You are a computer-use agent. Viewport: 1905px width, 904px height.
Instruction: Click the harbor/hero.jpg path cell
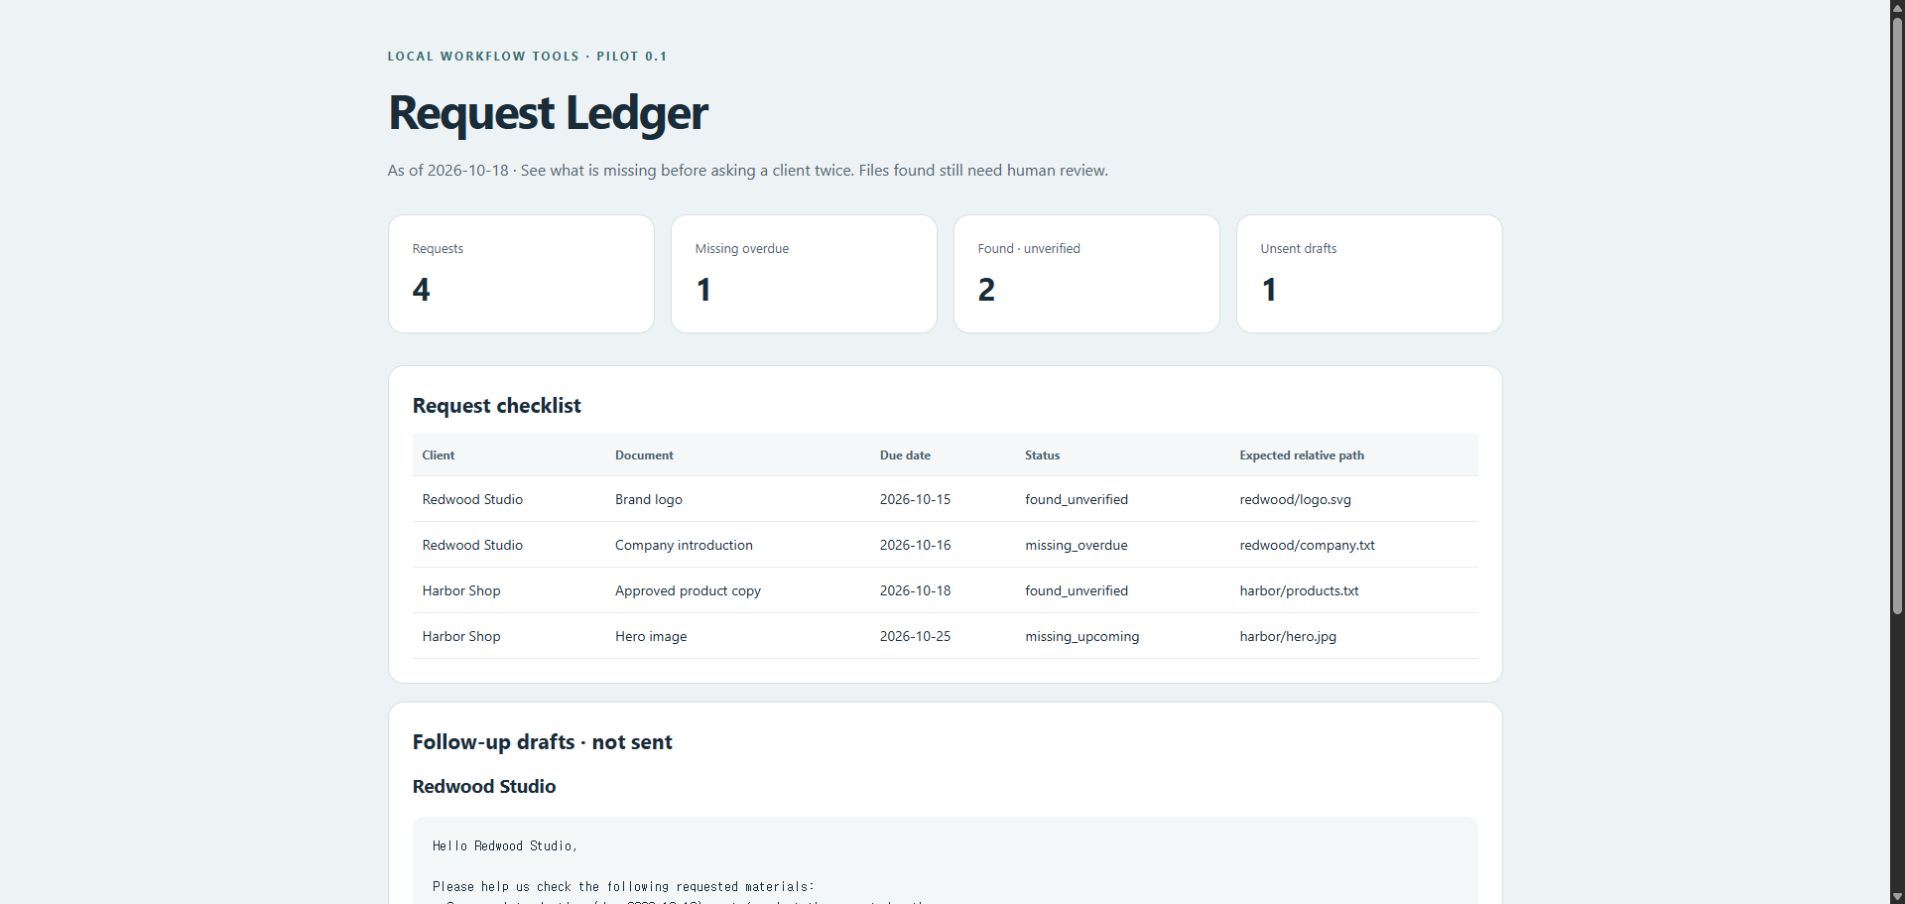pyautogui.click(x=1288, y=636)
